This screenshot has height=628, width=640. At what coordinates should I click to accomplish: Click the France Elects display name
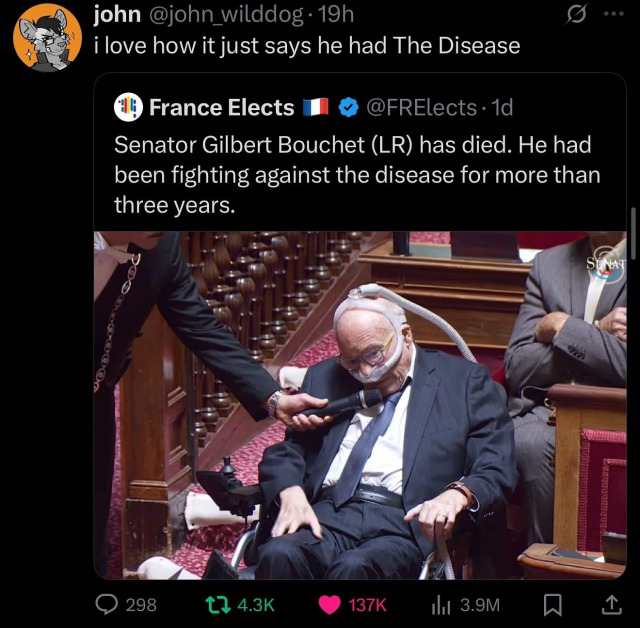pos(222,106)
